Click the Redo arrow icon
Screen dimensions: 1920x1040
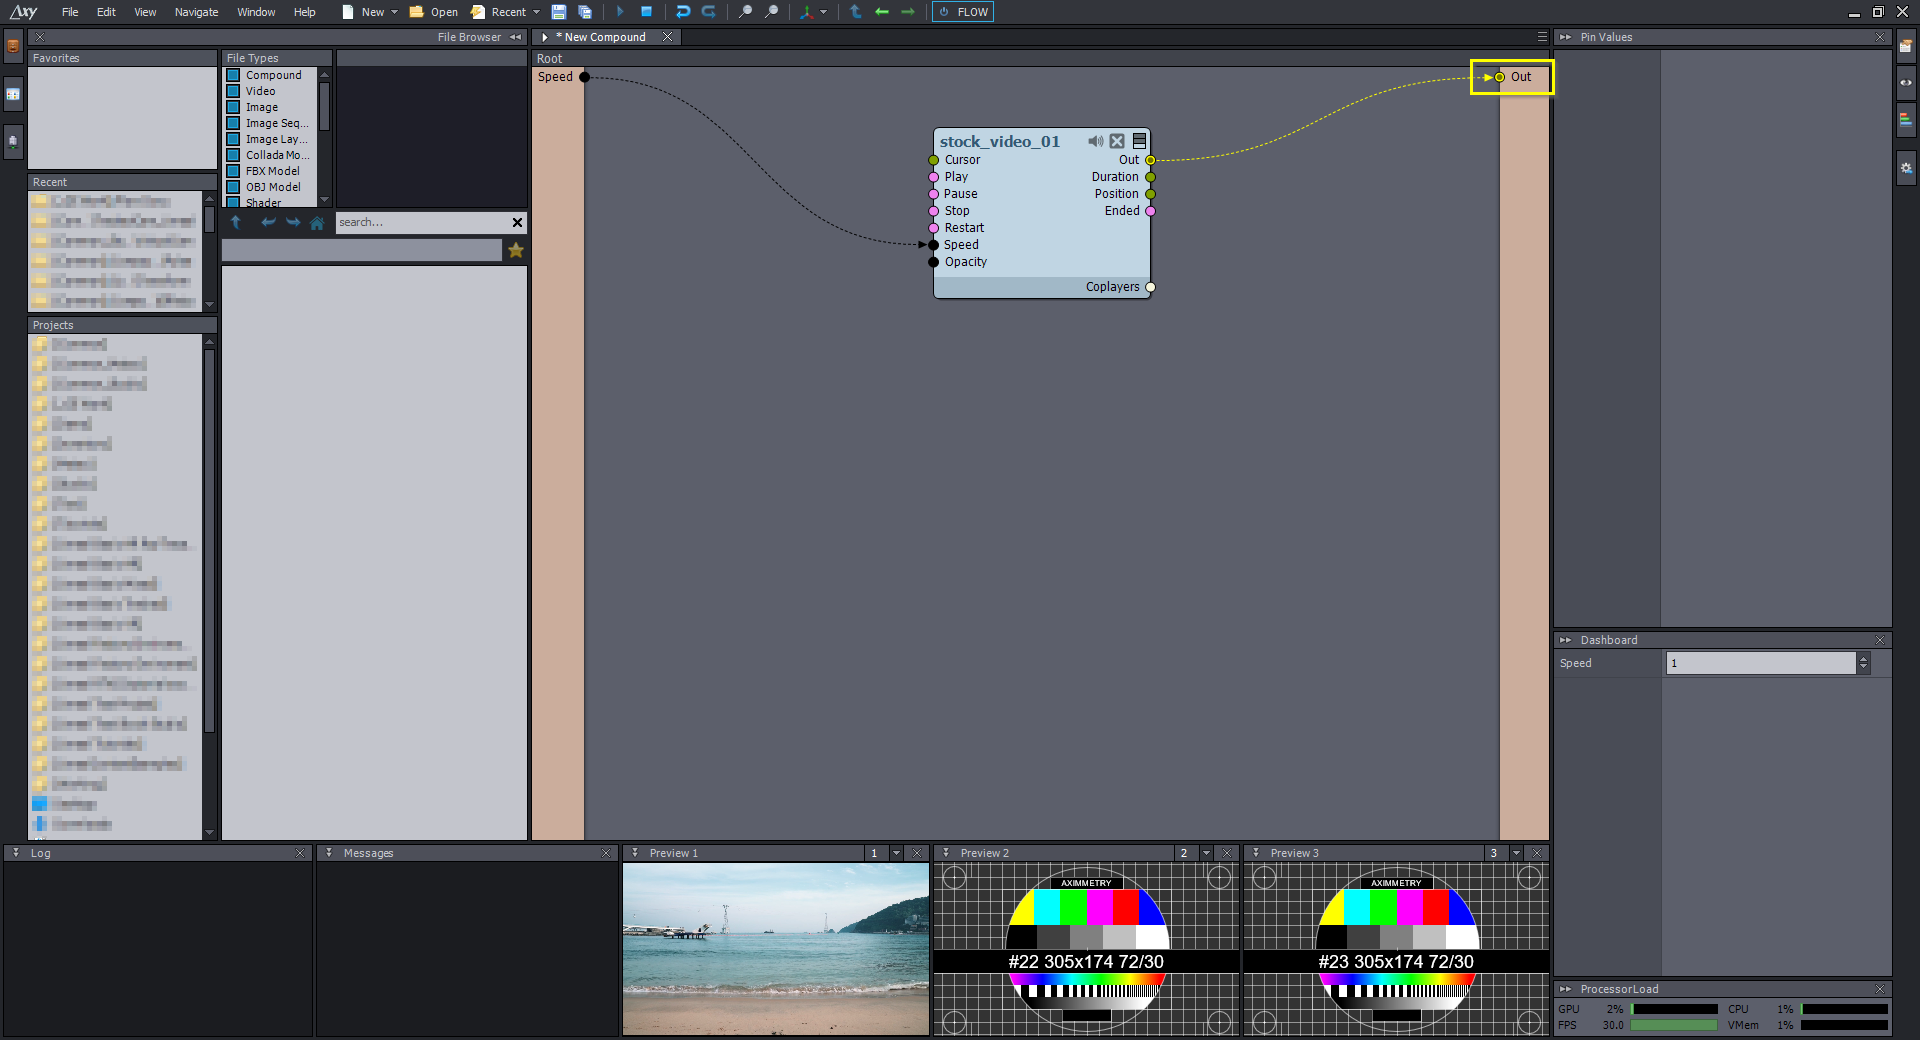[708, 12]
